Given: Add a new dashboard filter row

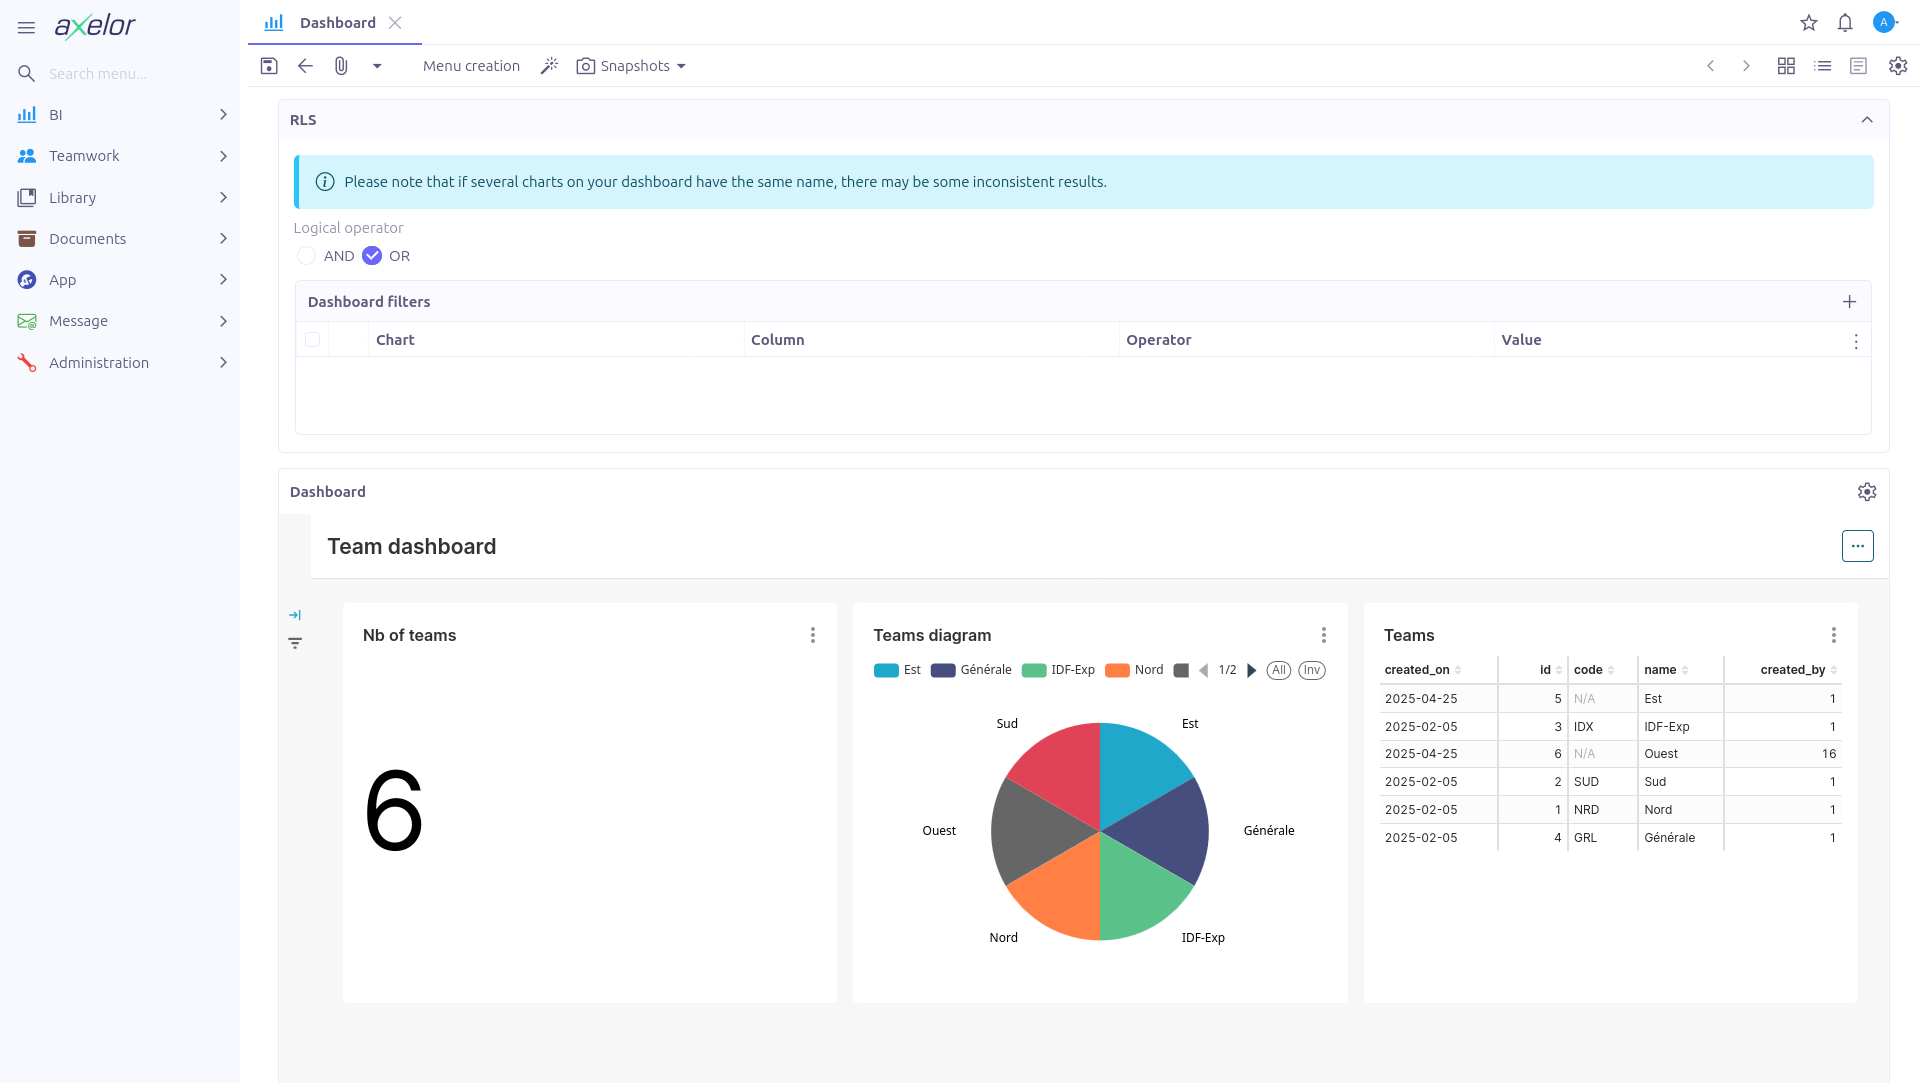Looking at the screenshot, I should click(1849, 302).
